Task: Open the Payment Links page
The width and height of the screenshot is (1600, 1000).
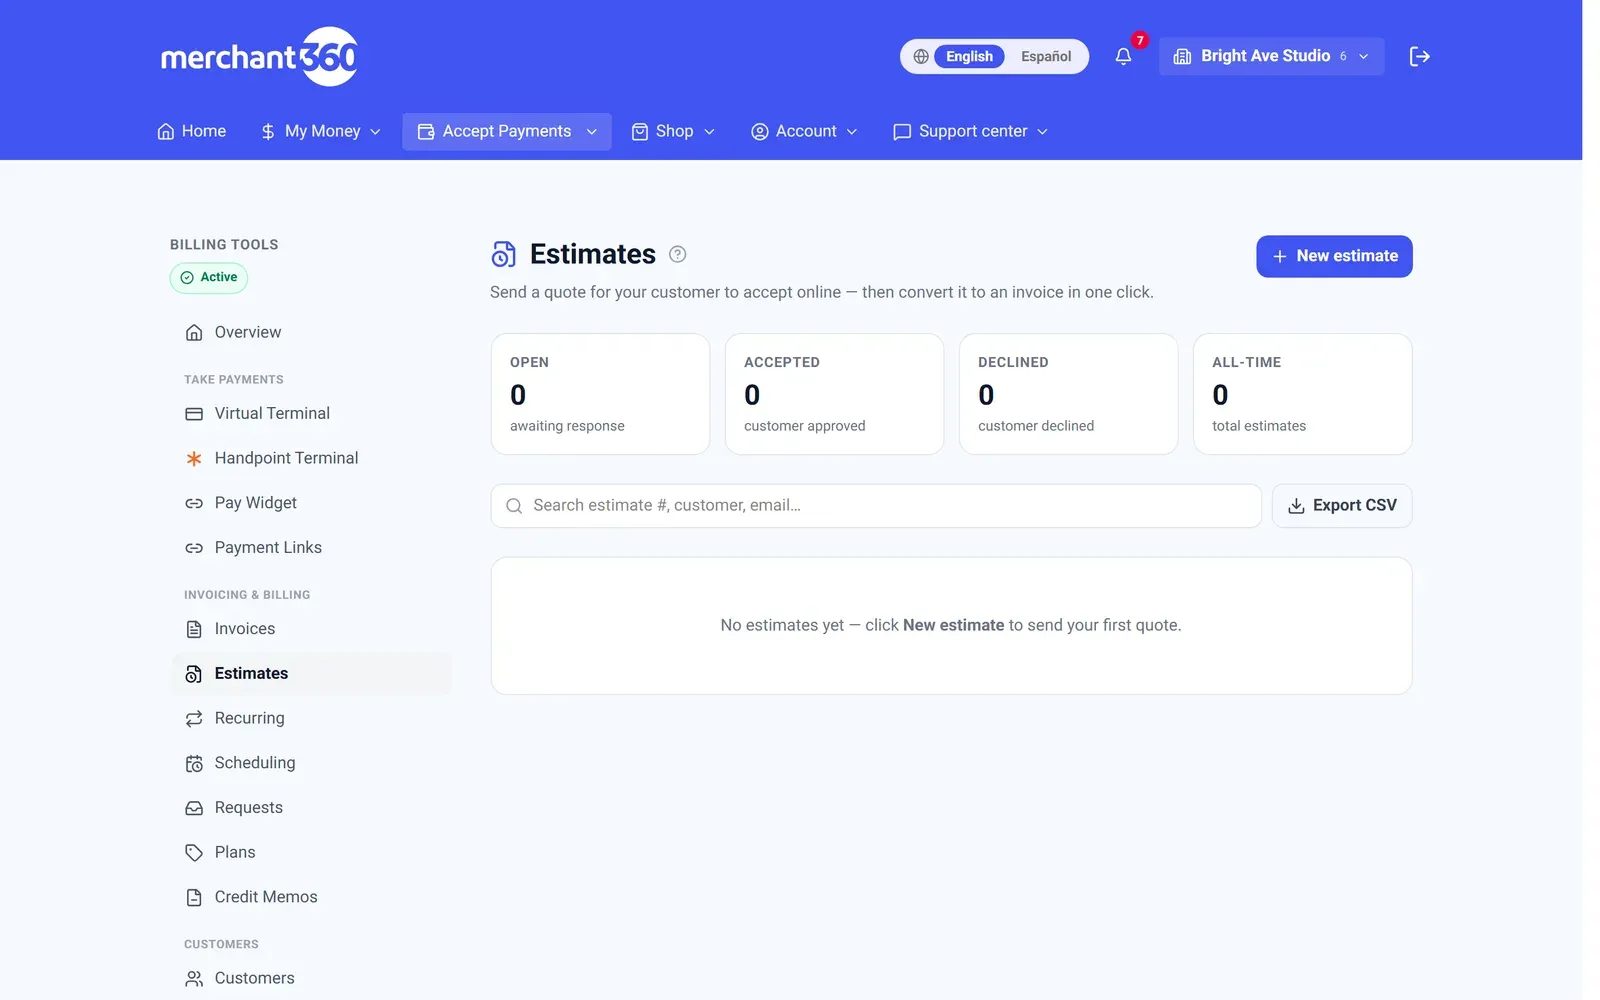Action: [312, 548]
